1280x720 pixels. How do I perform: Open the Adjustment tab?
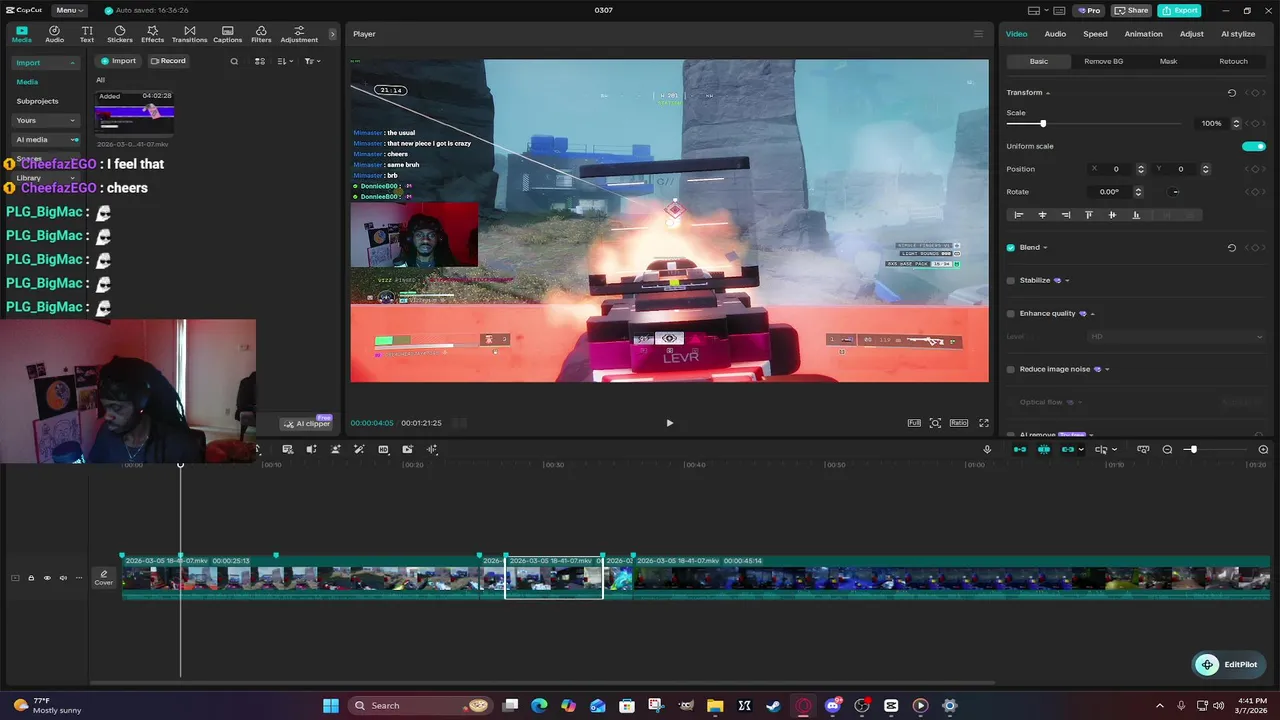(299, 34)
